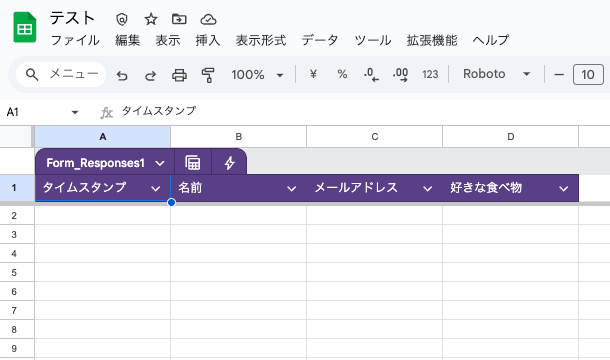Increase decimal places button
The width and height of the screenshot is (610, 360).
400,74
